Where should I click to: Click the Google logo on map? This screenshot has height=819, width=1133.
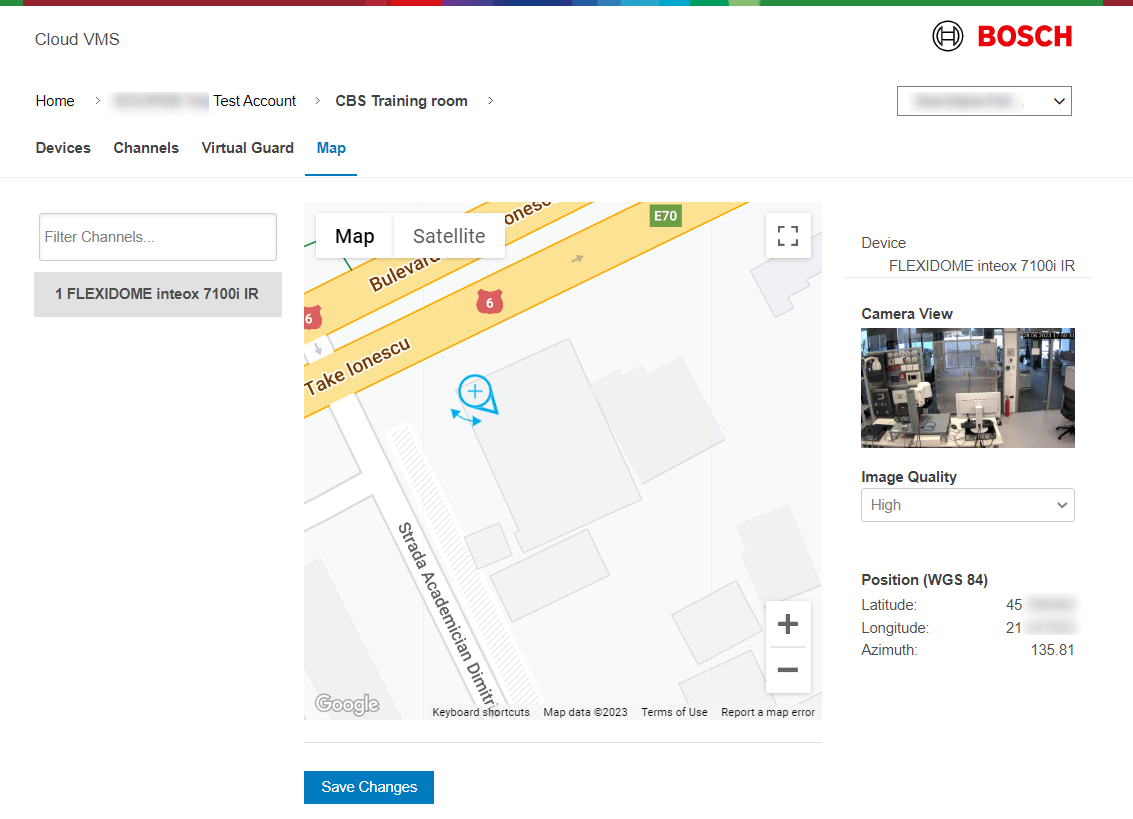pos(347,704)
